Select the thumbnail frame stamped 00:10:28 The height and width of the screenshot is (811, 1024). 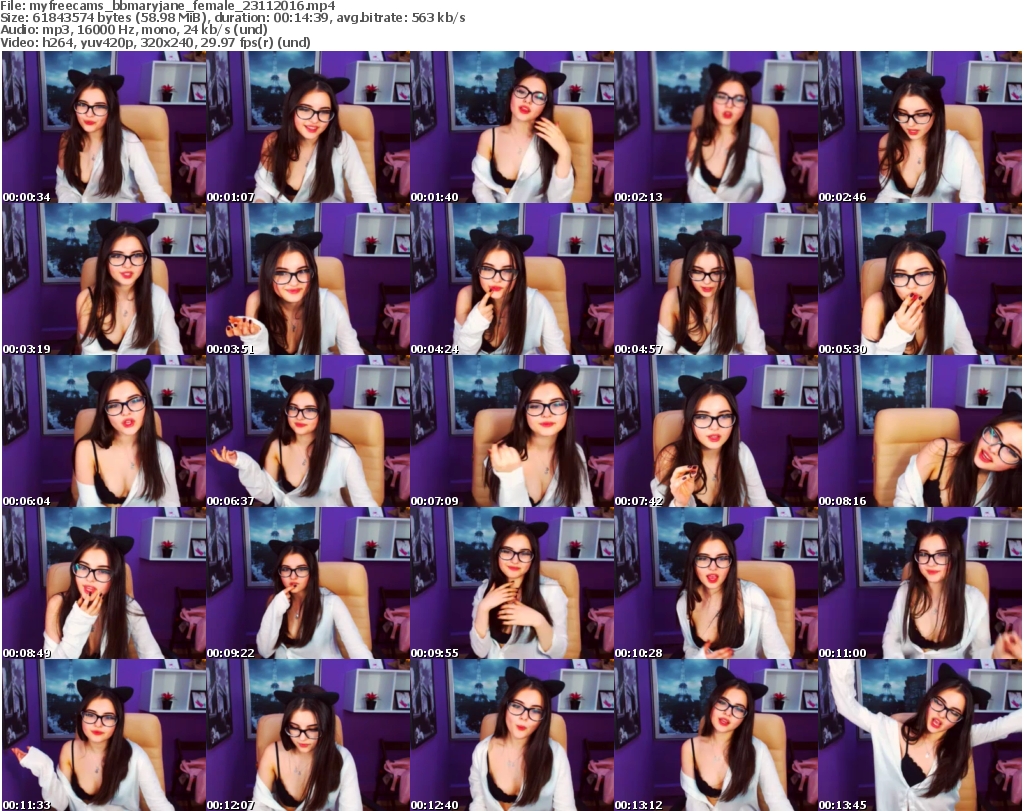click(716, 584)
